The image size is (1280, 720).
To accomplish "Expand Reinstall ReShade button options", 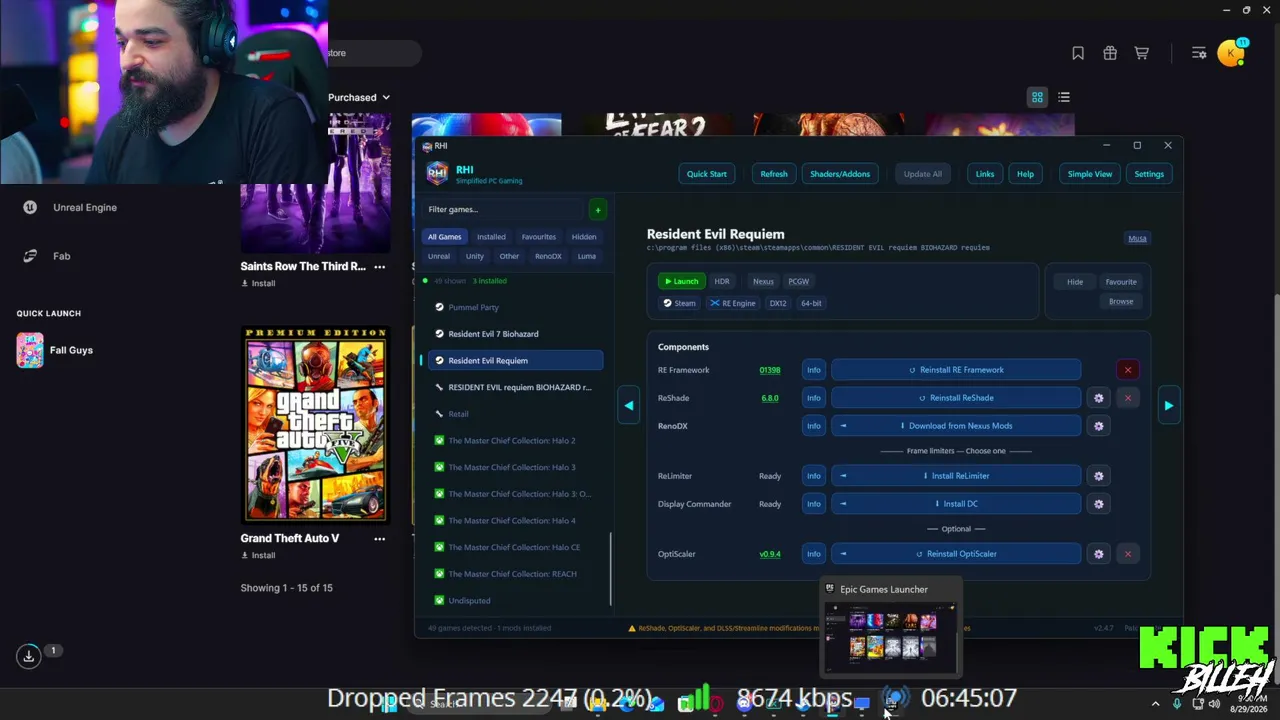I will (956, 398).
